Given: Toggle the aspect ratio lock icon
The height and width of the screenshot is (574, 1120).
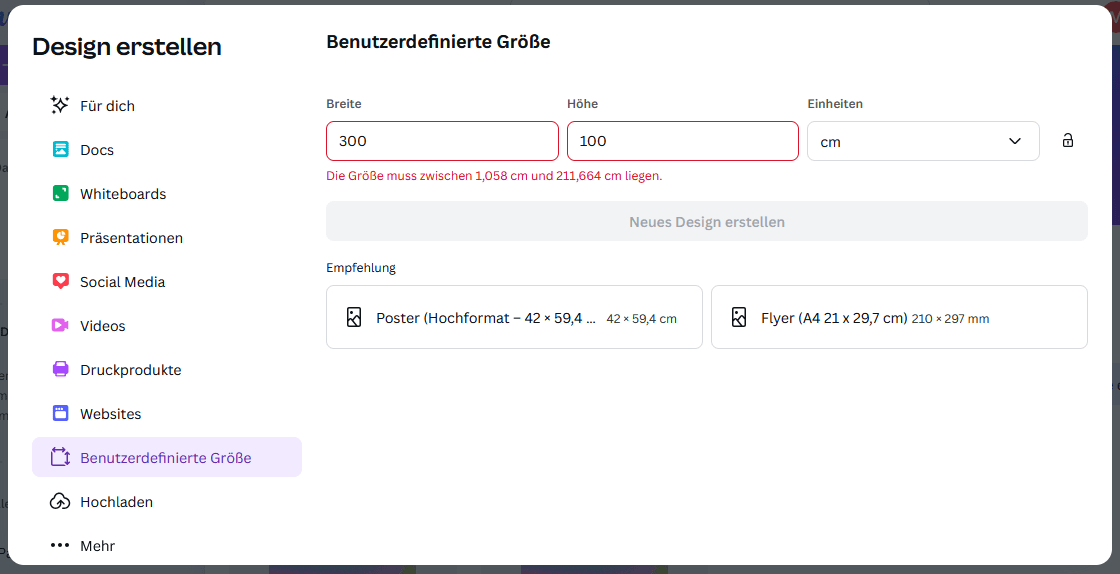Looking at the screenshot, I should (x=1067, y=141).
